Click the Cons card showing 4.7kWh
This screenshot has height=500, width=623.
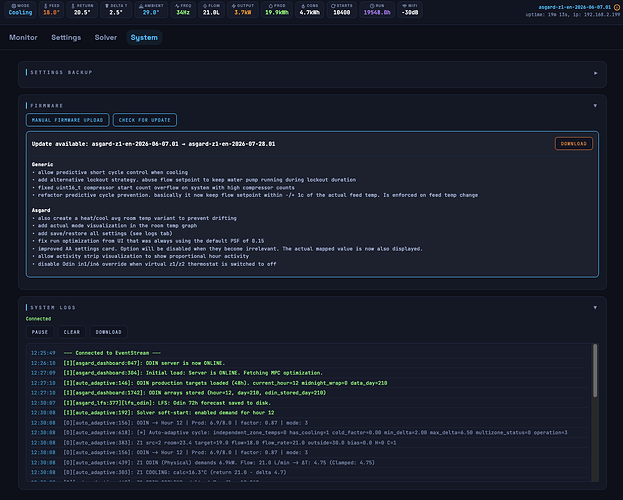click(310, 10)
